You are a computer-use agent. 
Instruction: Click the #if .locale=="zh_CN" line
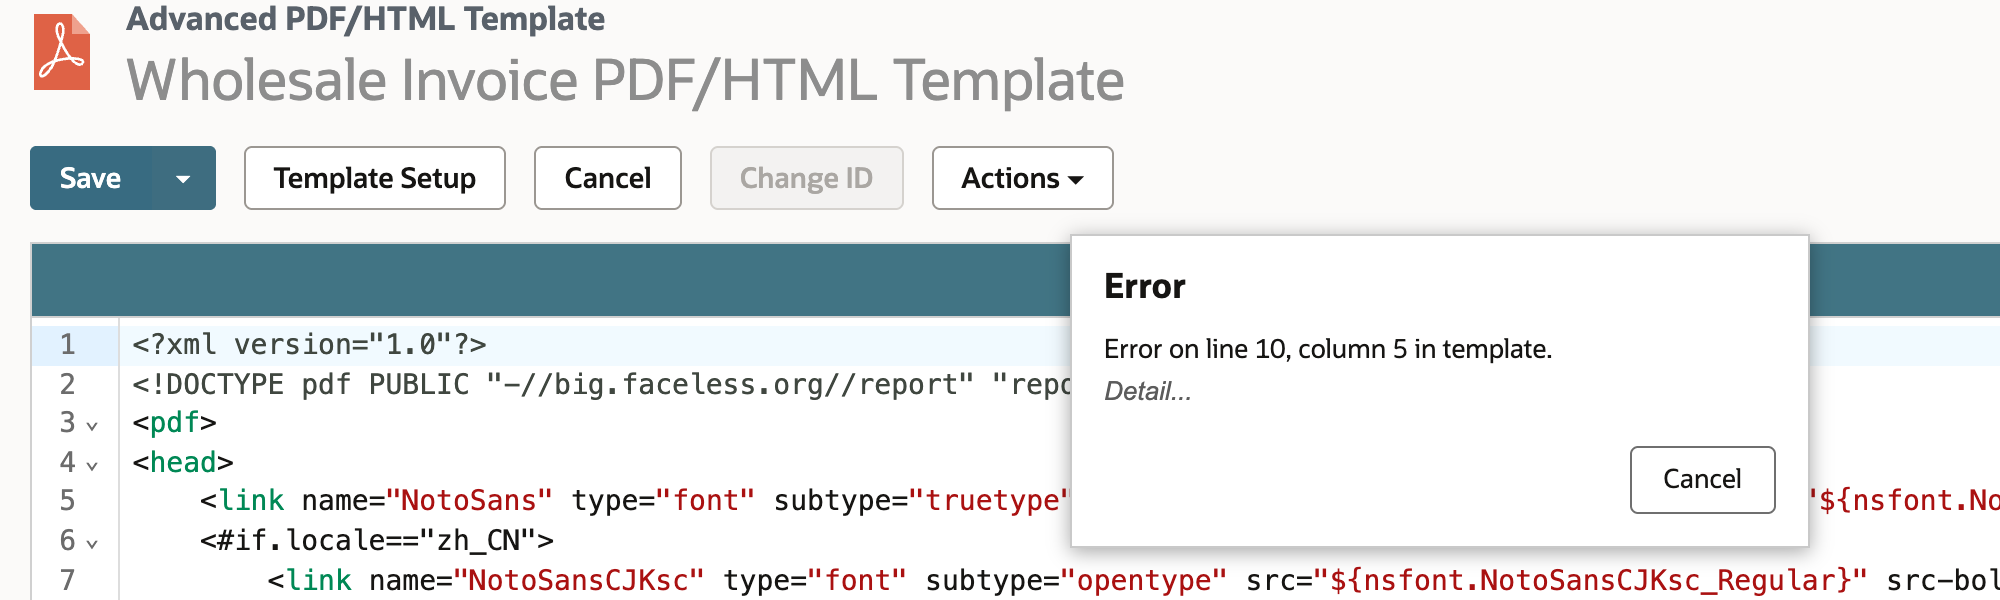pyautogui.click(x=376, y=540)
